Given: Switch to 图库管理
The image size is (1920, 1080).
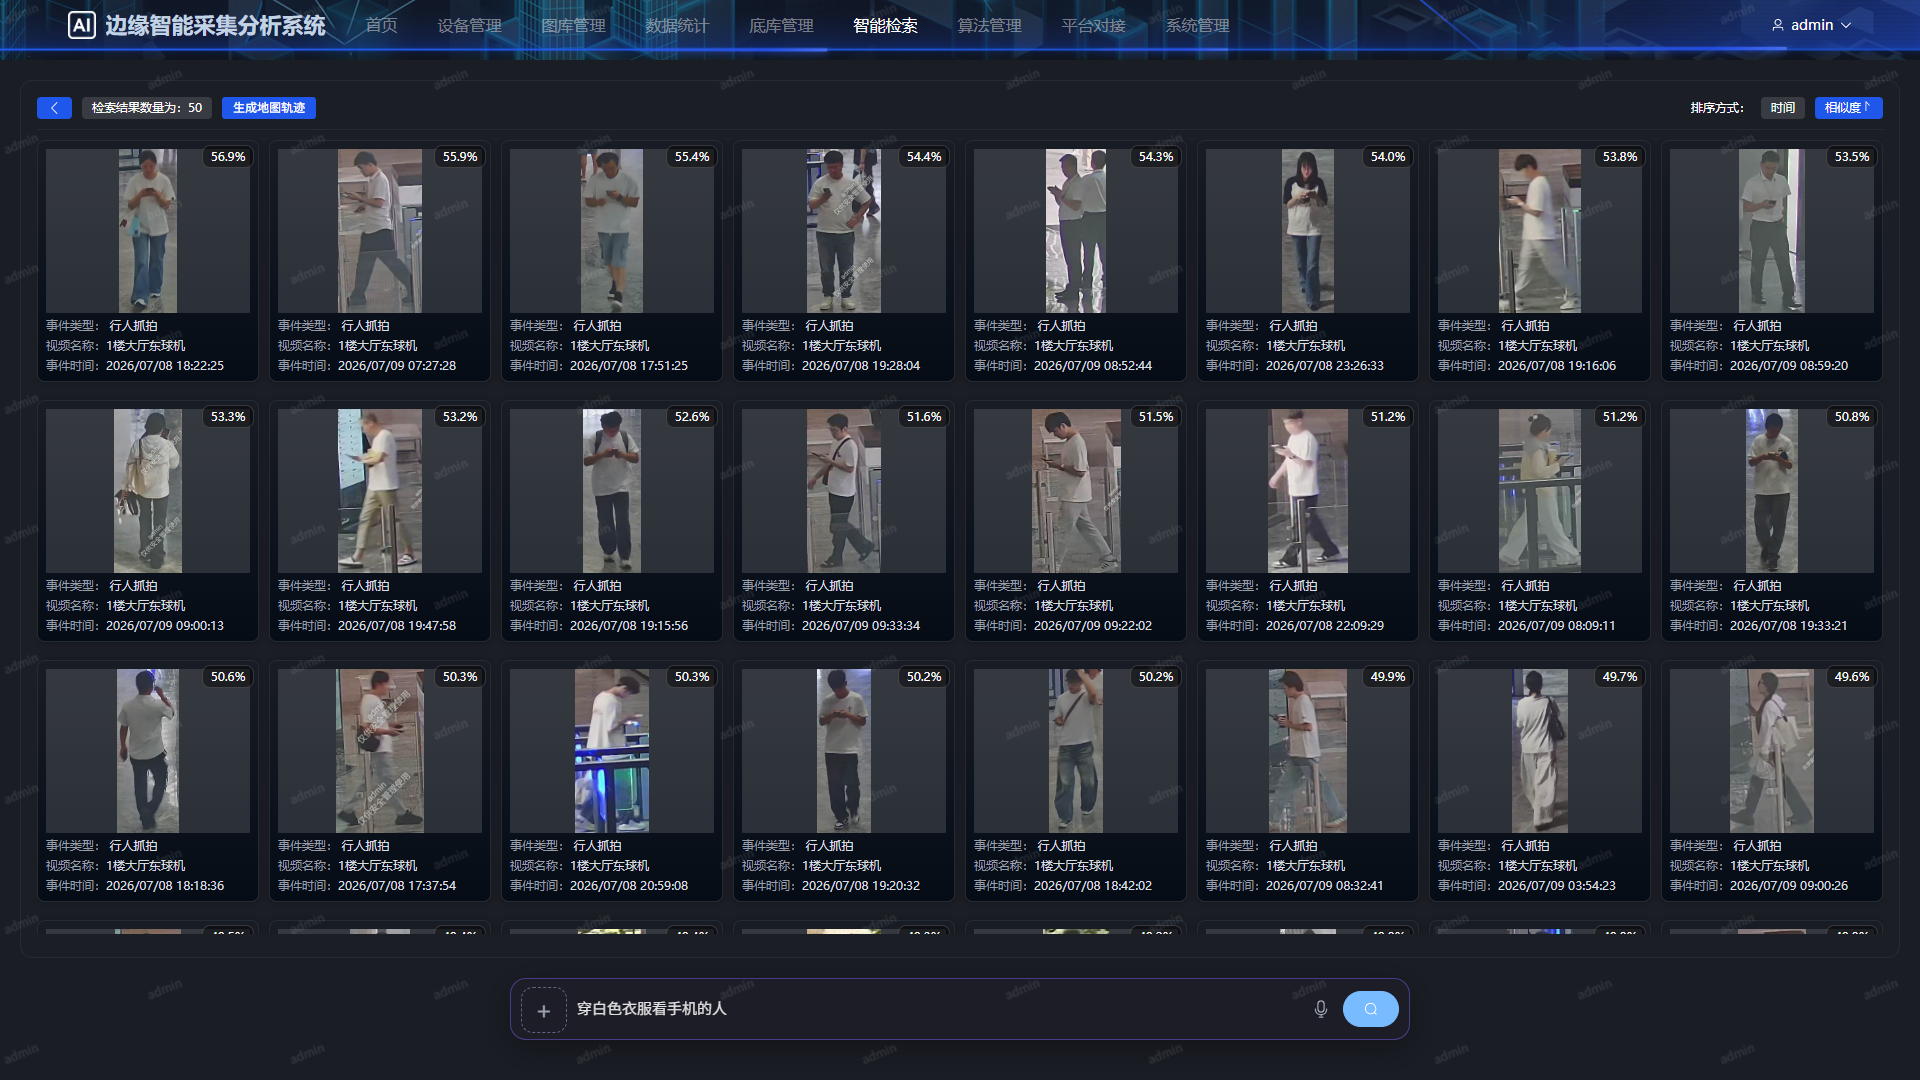Looking at the screenshot, I should [573, 25].
